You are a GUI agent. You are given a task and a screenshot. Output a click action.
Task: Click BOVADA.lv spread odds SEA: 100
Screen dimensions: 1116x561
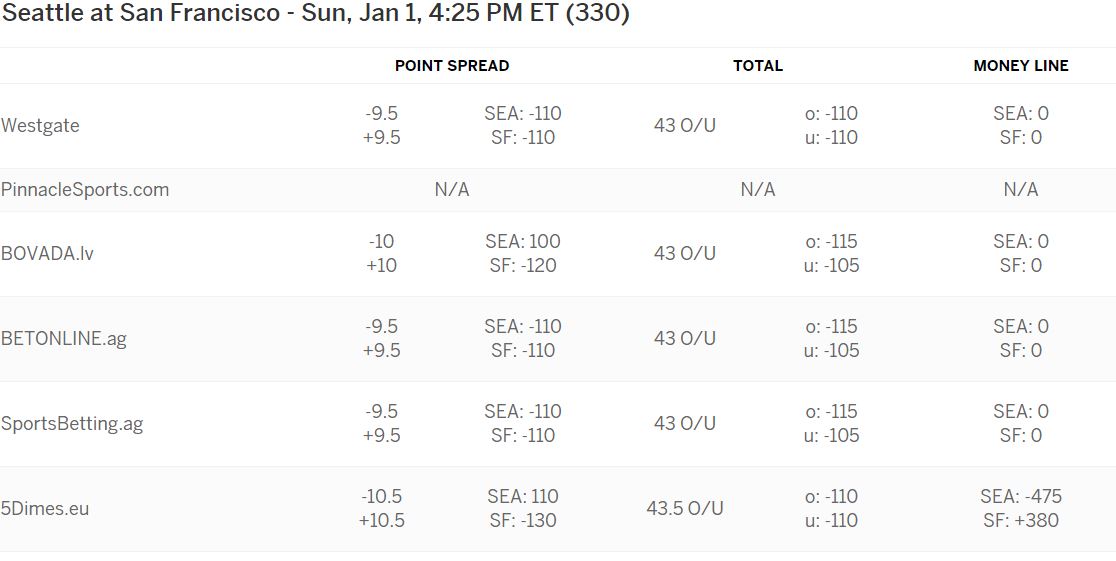(523, 241)
